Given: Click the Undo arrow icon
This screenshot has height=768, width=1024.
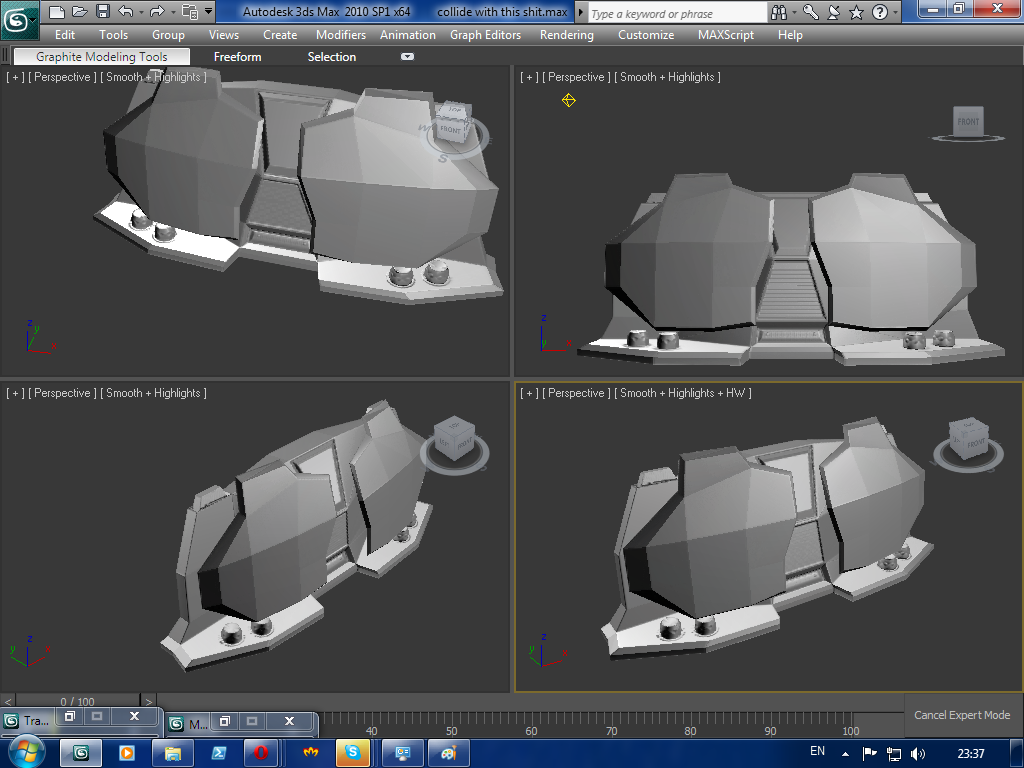Looking at the screenshot, I should [x=125, y=12].
